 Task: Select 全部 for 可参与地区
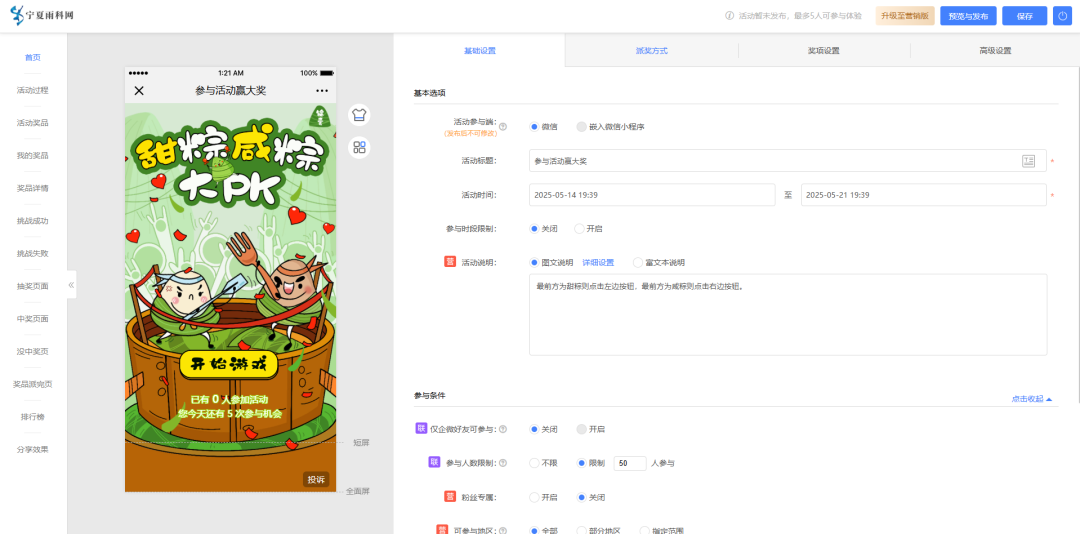click(x=534, y=531)
